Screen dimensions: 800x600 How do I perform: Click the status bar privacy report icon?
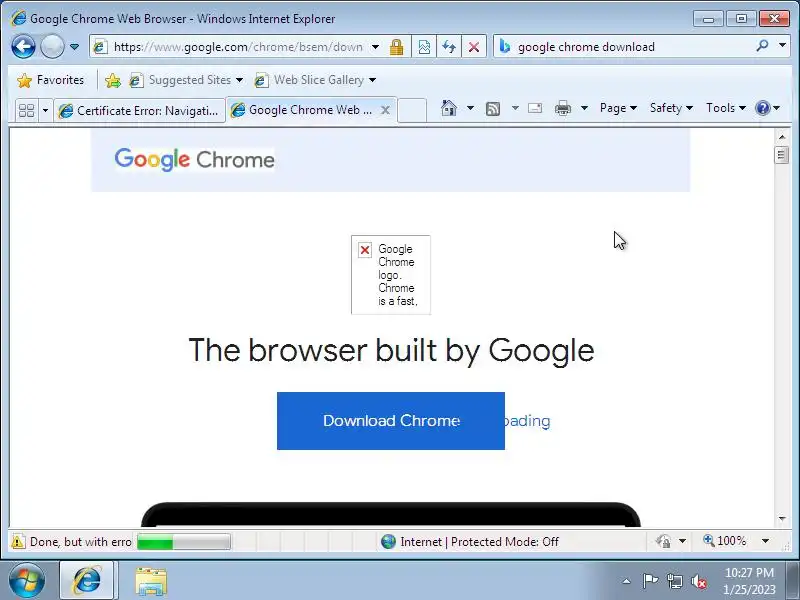tap(663, 541)
